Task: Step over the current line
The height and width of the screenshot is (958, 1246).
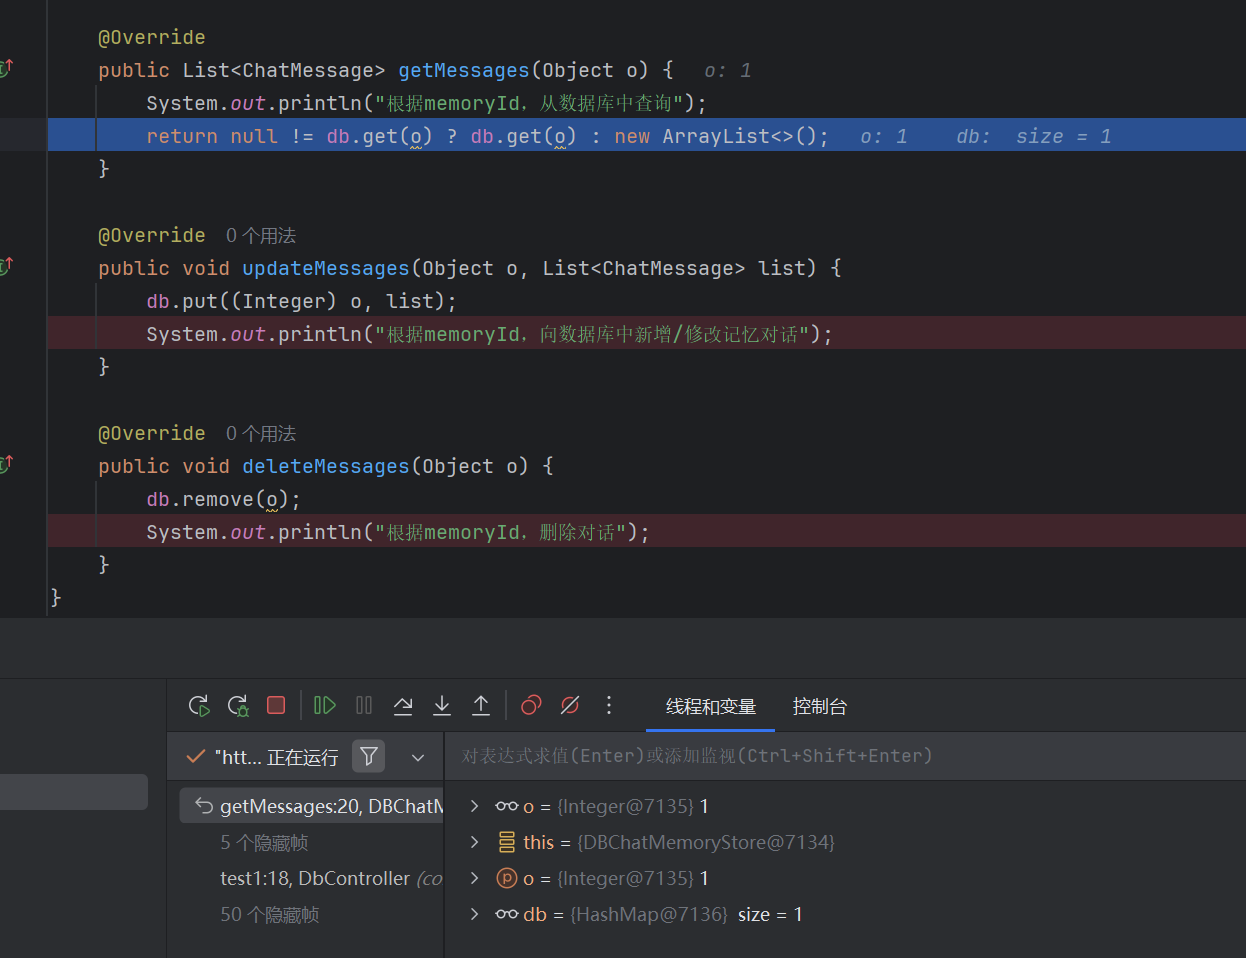Action: [x=403, y=706]
